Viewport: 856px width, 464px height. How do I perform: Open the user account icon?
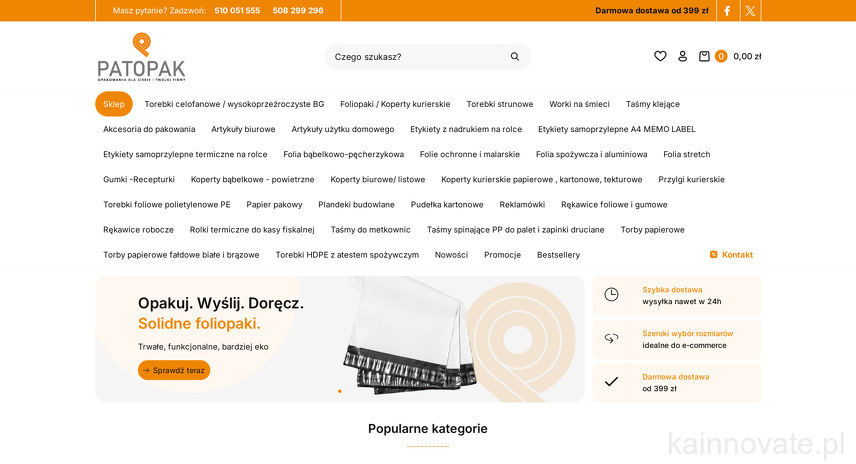pos(683,56)
